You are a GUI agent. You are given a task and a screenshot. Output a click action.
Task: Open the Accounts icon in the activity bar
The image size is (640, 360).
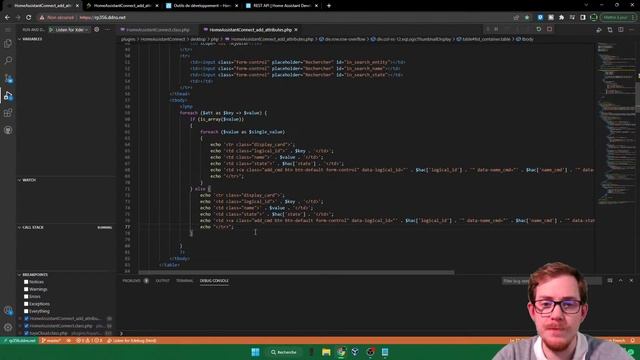coord(8,311)
